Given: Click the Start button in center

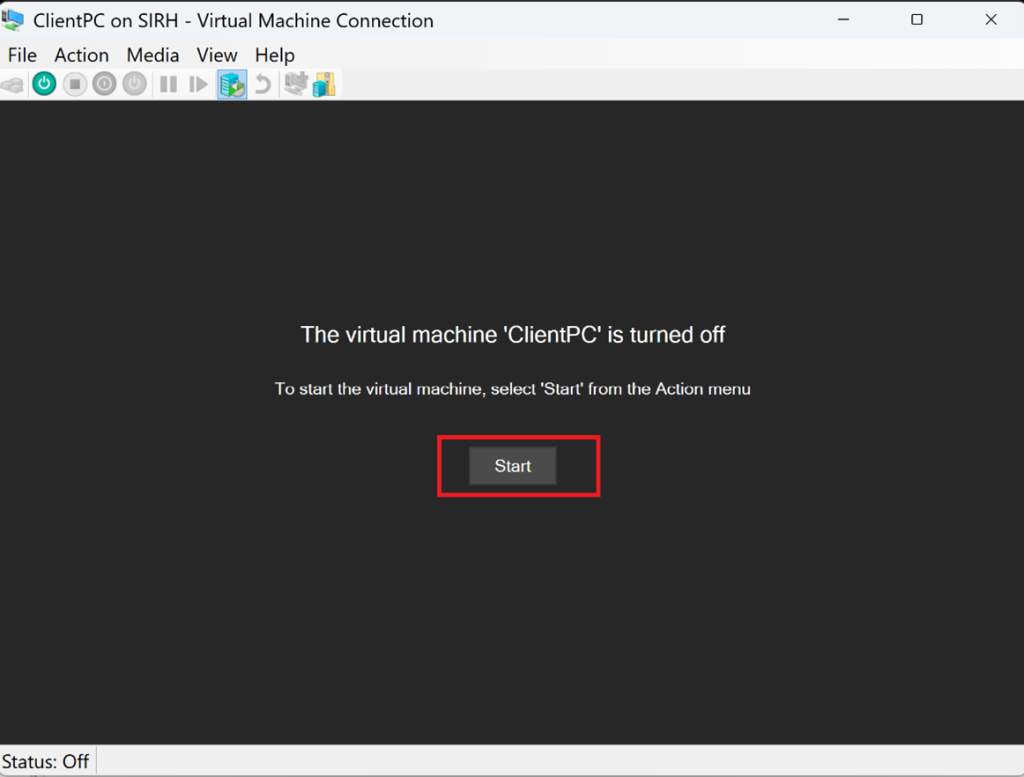Looking at the screenshot, I should [512, 466].
